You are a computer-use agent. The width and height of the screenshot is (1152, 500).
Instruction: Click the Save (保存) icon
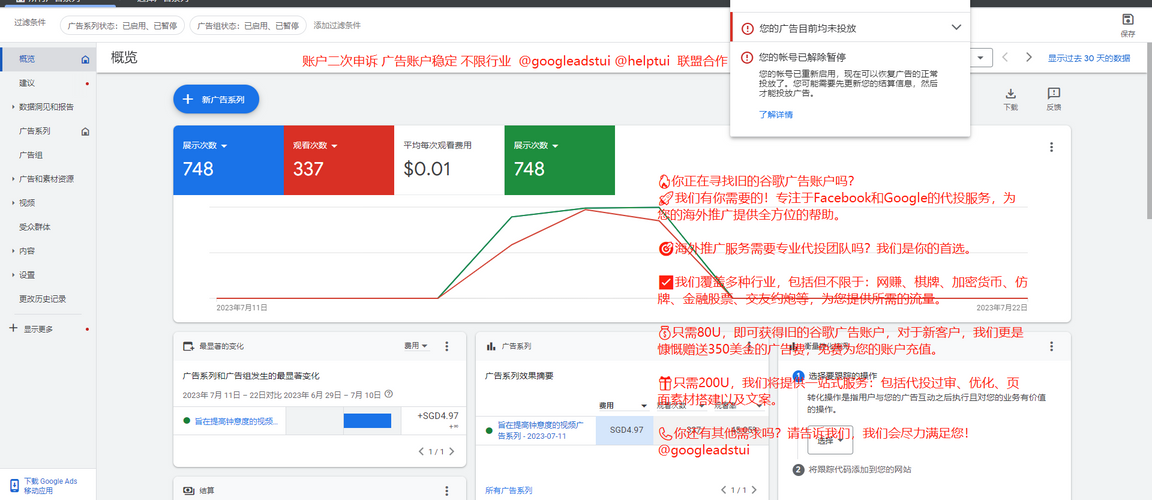(x=1128, y=20)
